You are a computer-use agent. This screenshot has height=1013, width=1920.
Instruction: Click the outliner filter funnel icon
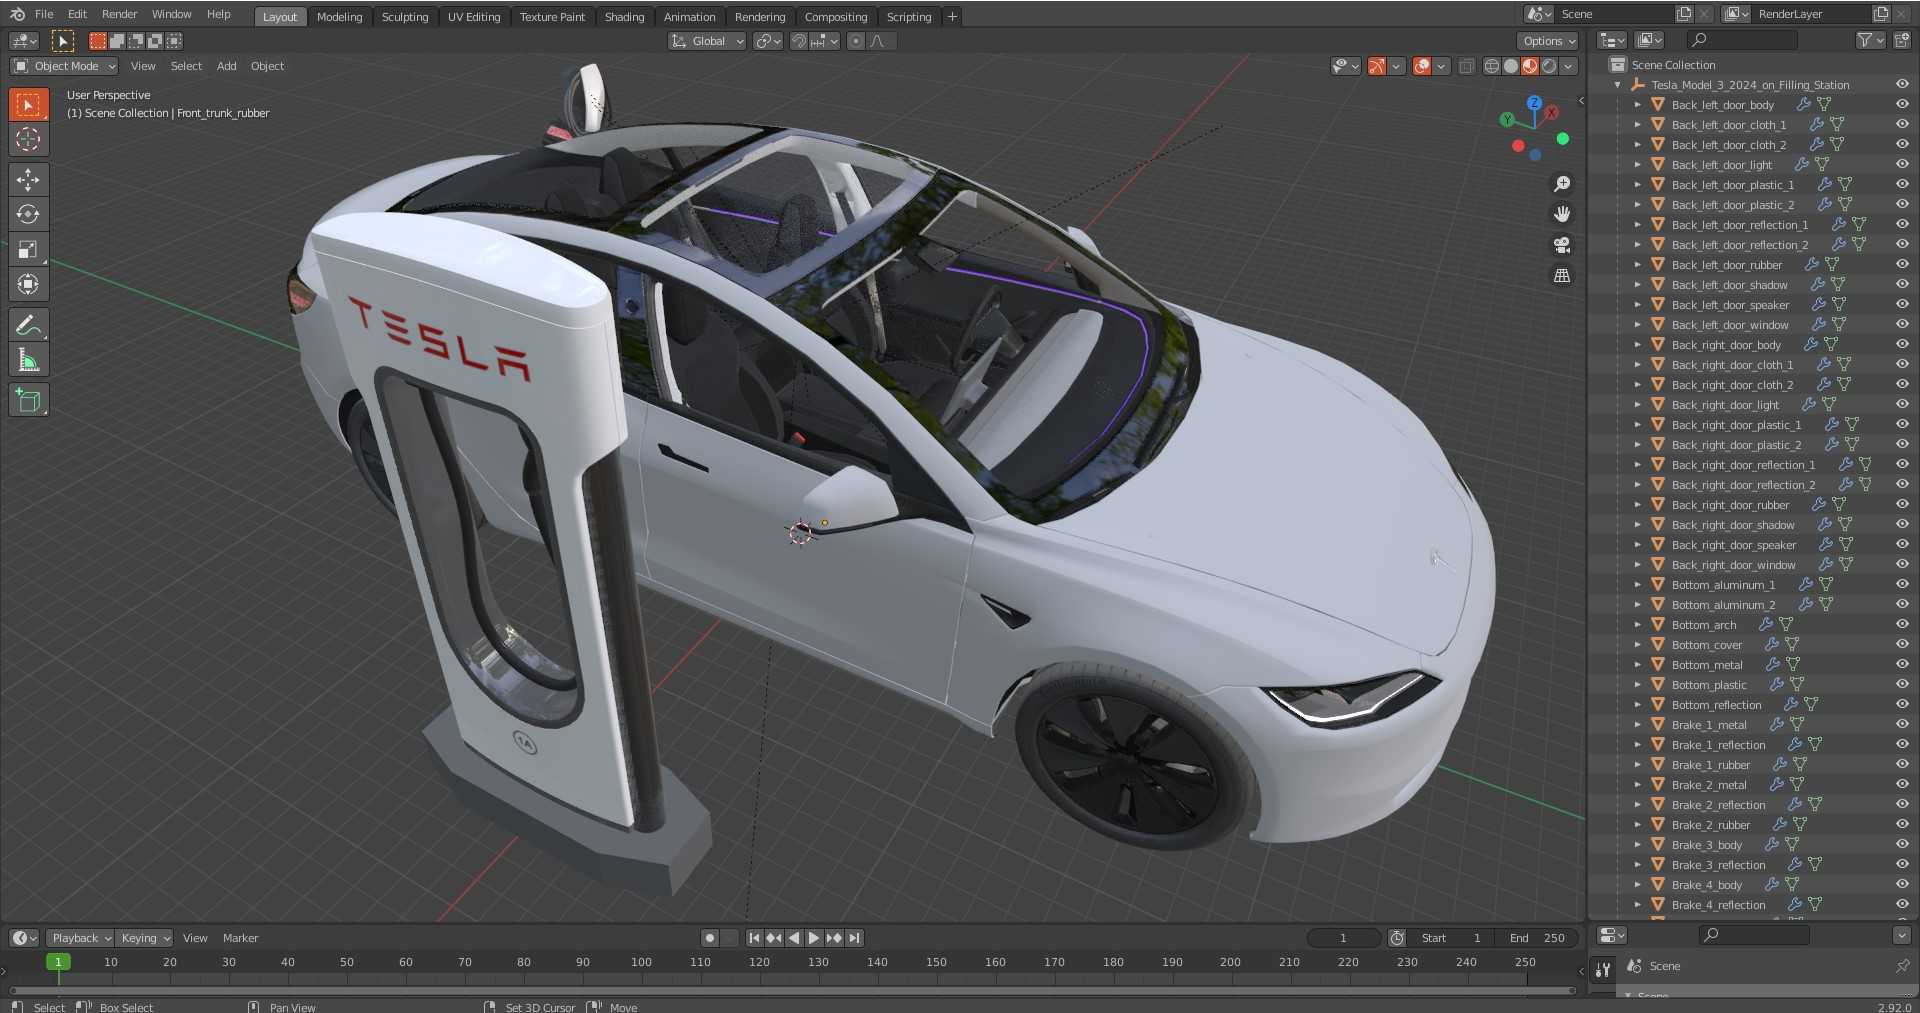1864,40
